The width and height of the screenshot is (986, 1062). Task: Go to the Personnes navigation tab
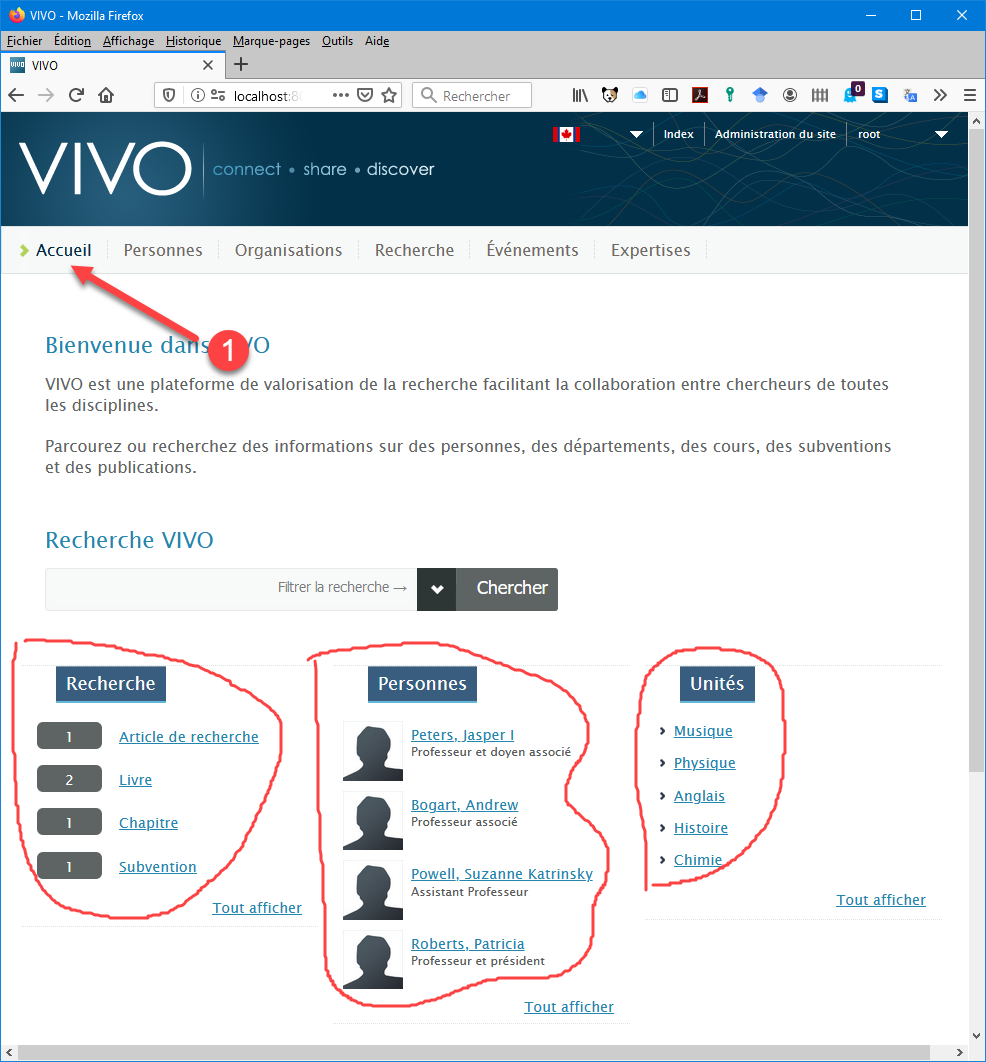pos(163,251)
